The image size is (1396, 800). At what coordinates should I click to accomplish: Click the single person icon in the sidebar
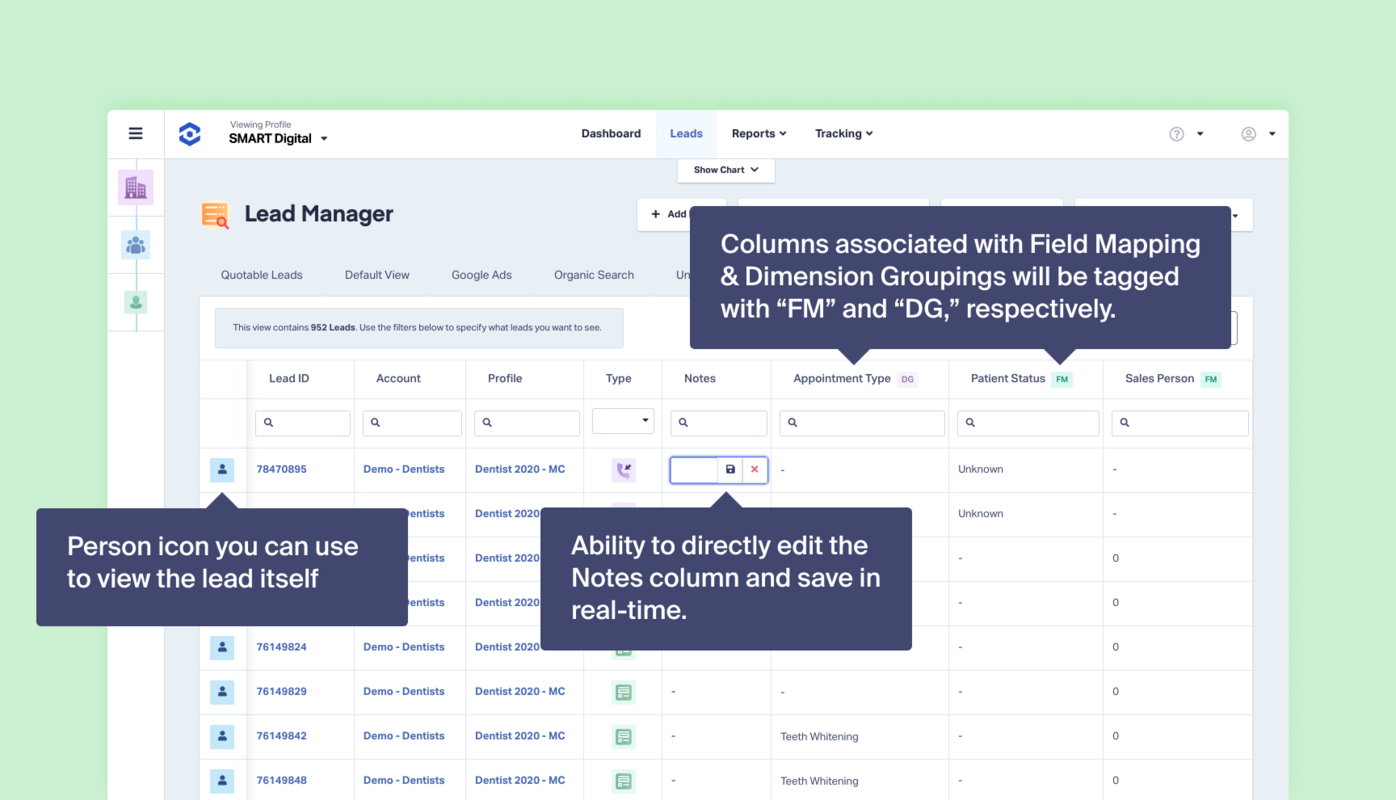tap(135, 302)
